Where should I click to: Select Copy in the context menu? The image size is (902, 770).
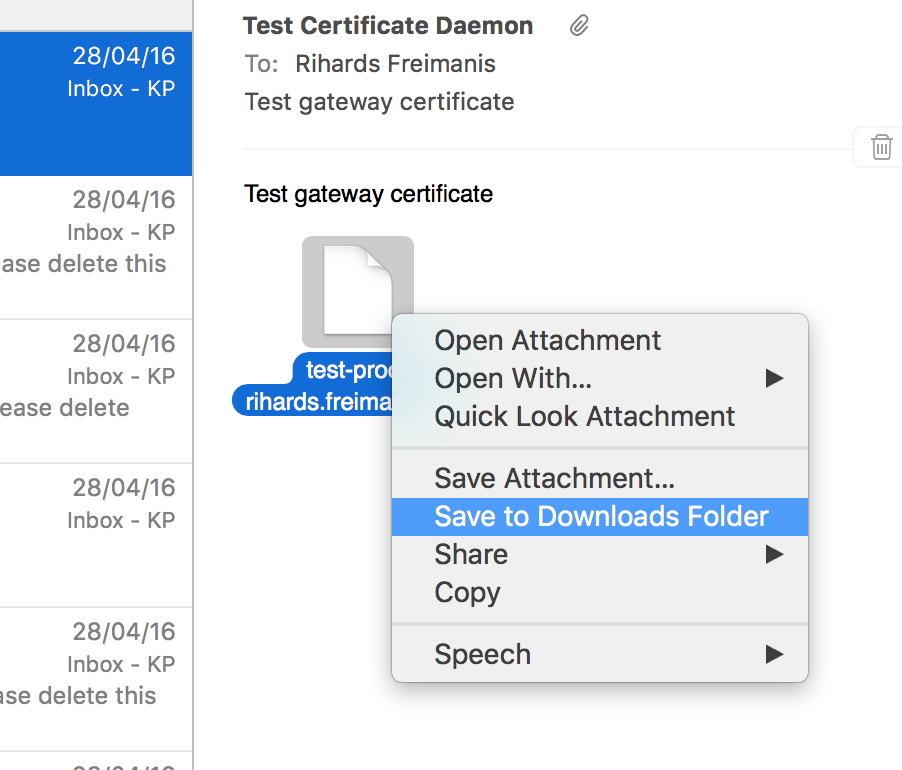467,593
